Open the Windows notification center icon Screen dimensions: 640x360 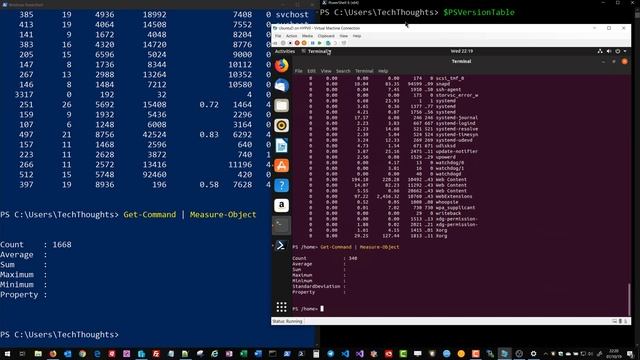(631, 353)
